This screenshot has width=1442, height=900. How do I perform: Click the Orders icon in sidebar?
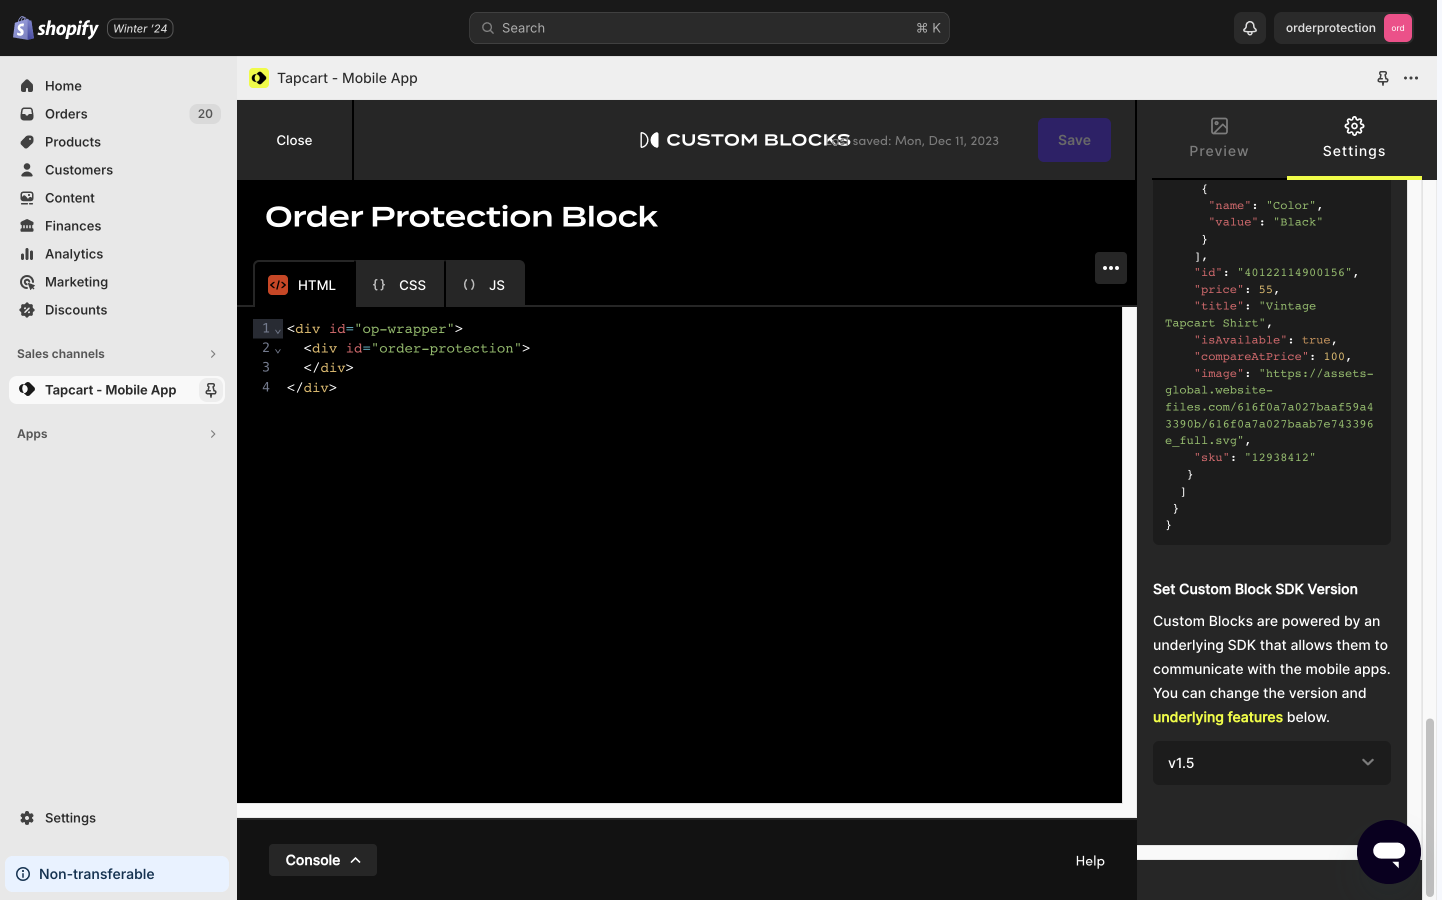[x=27, y=114]
